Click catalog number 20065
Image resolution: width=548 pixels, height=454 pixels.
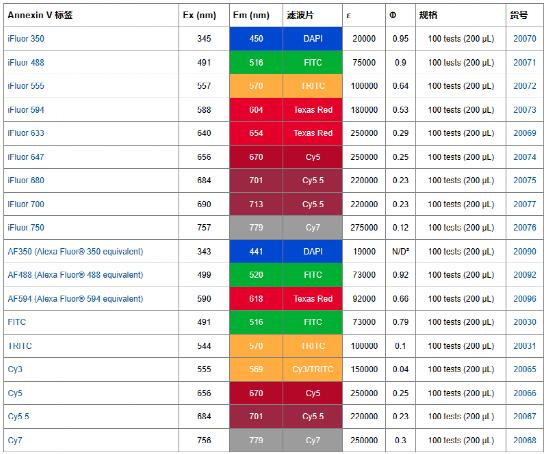(x=525, y=369)
